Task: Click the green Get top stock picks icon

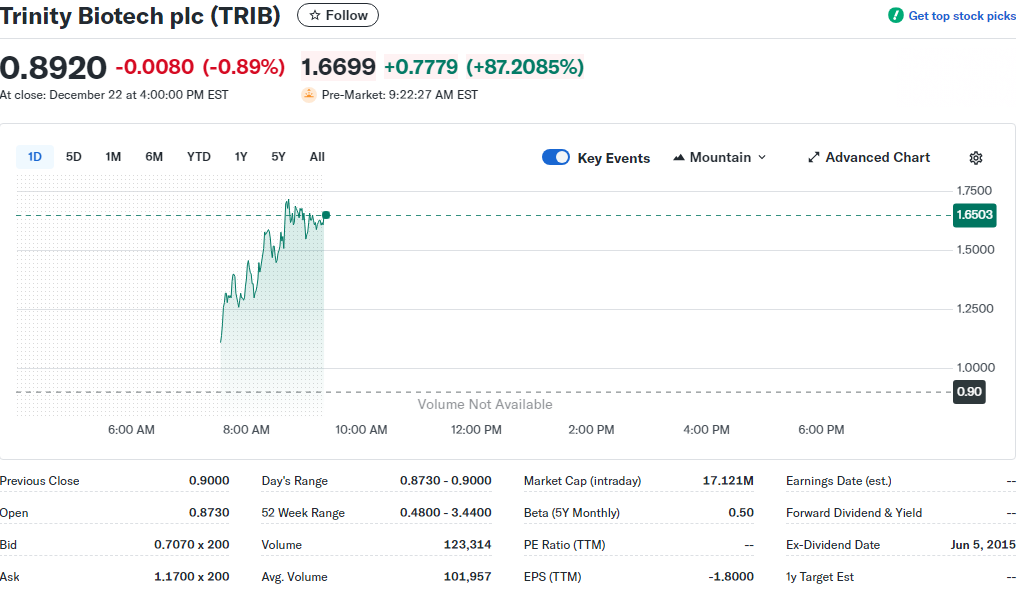Action: tap(896, 15)
